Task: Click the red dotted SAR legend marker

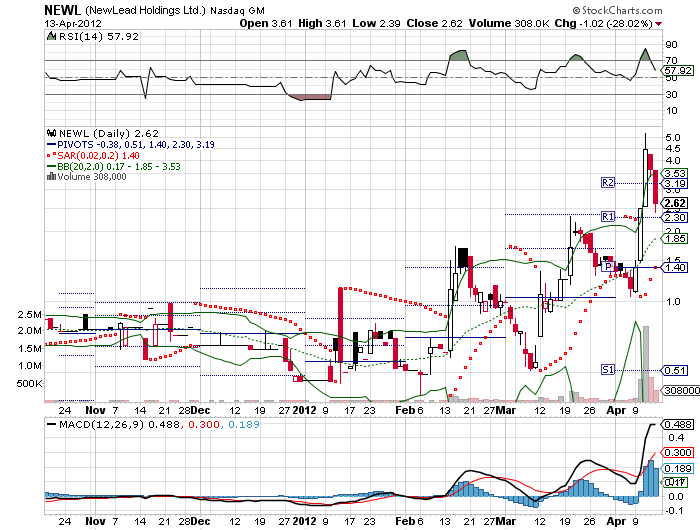Action: point(51,155)
